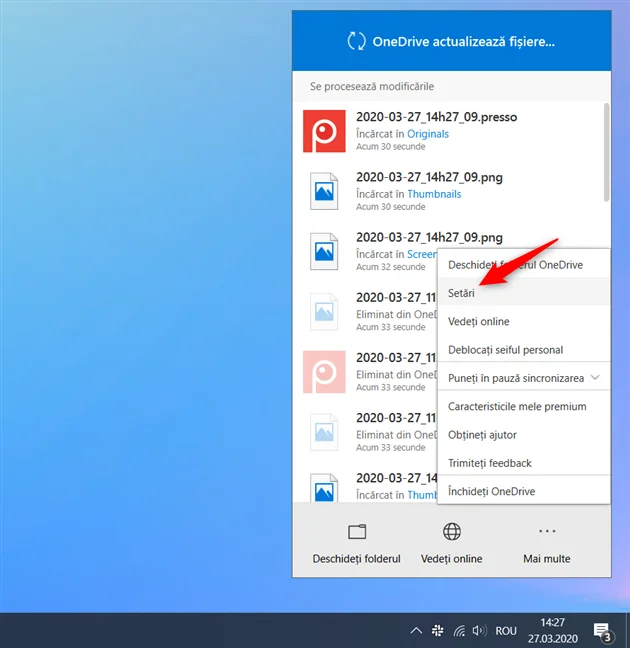Viewport: 630px width, 648px height.
Task: Click the faded image icon of first removed file
Action: 324,312
